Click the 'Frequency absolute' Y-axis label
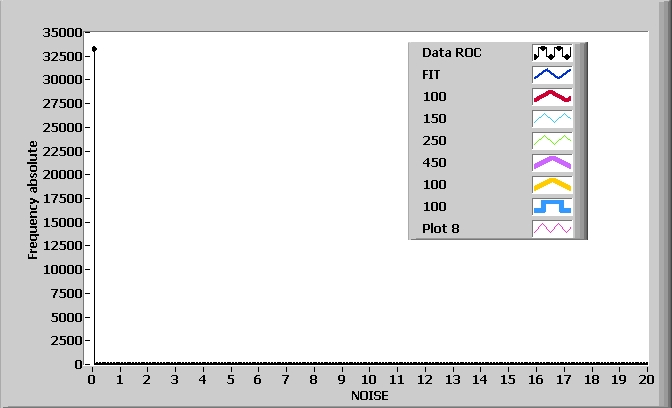This screenshot has height=408, width=672. pos(33,200)
